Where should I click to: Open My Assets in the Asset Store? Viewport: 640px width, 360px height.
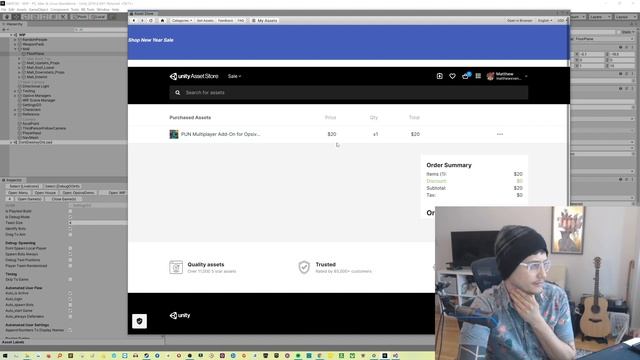click(x=264, y=20)
